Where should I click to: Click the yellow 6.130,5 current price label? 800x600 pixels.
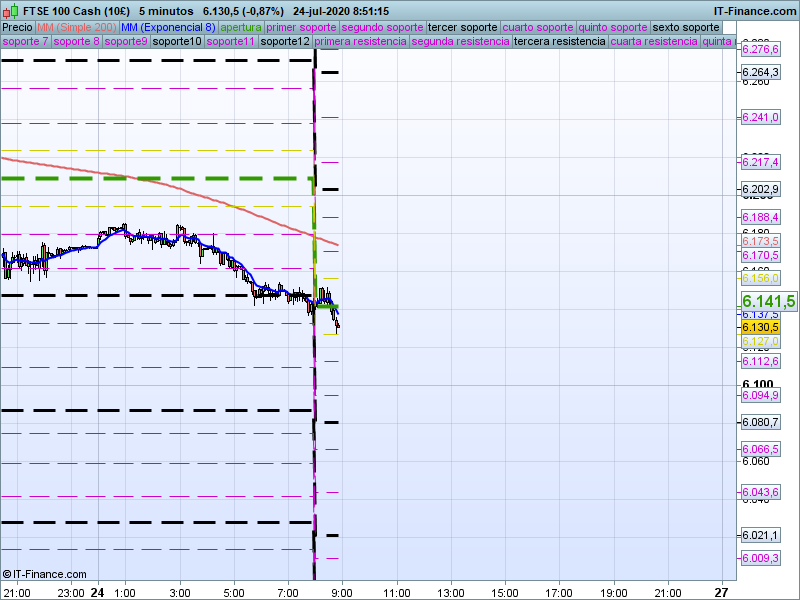point(760,327)
